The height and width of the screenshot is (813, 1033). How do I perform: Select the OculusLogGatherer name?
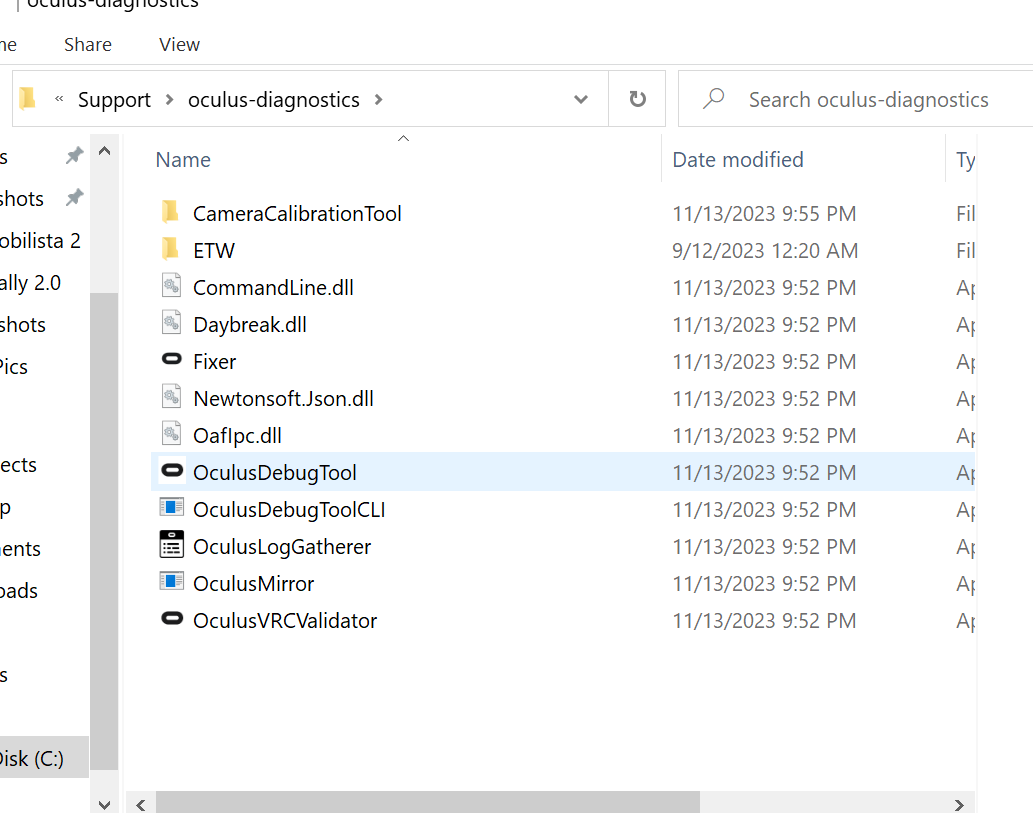click(x=282, y=546)
